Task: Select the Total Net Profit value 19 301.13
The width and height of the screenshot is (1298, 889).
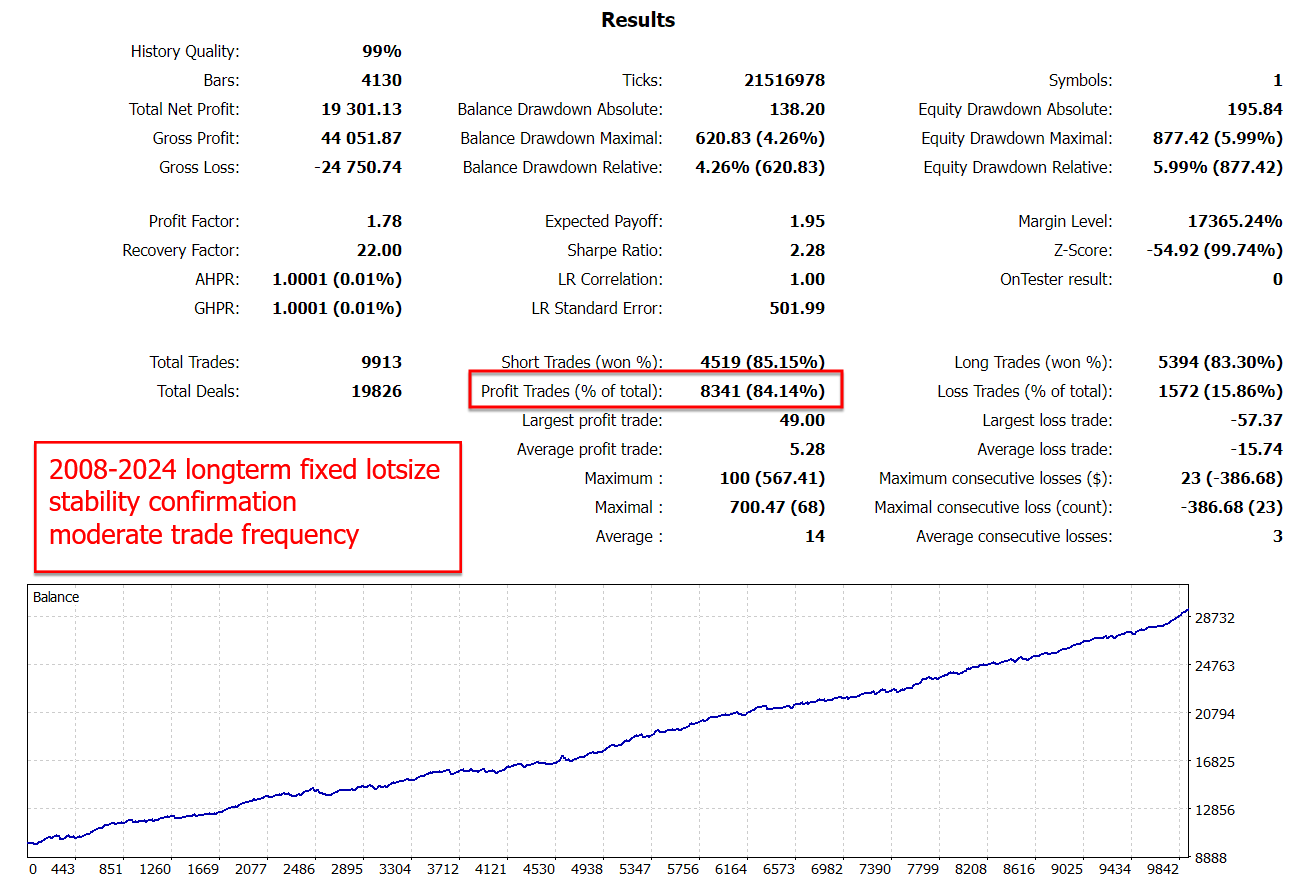Action: [361, 110]
